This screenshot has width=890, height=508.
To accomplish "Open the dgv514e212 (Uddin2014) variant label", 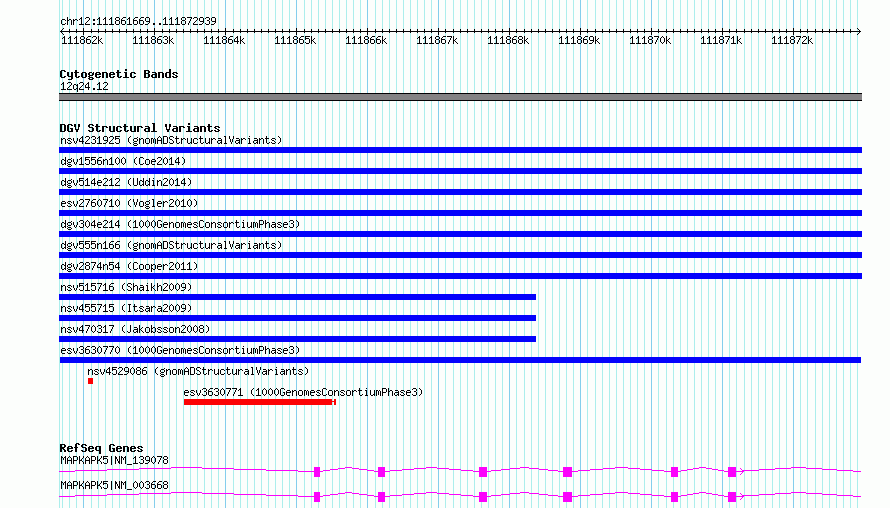I will point(126,182).
